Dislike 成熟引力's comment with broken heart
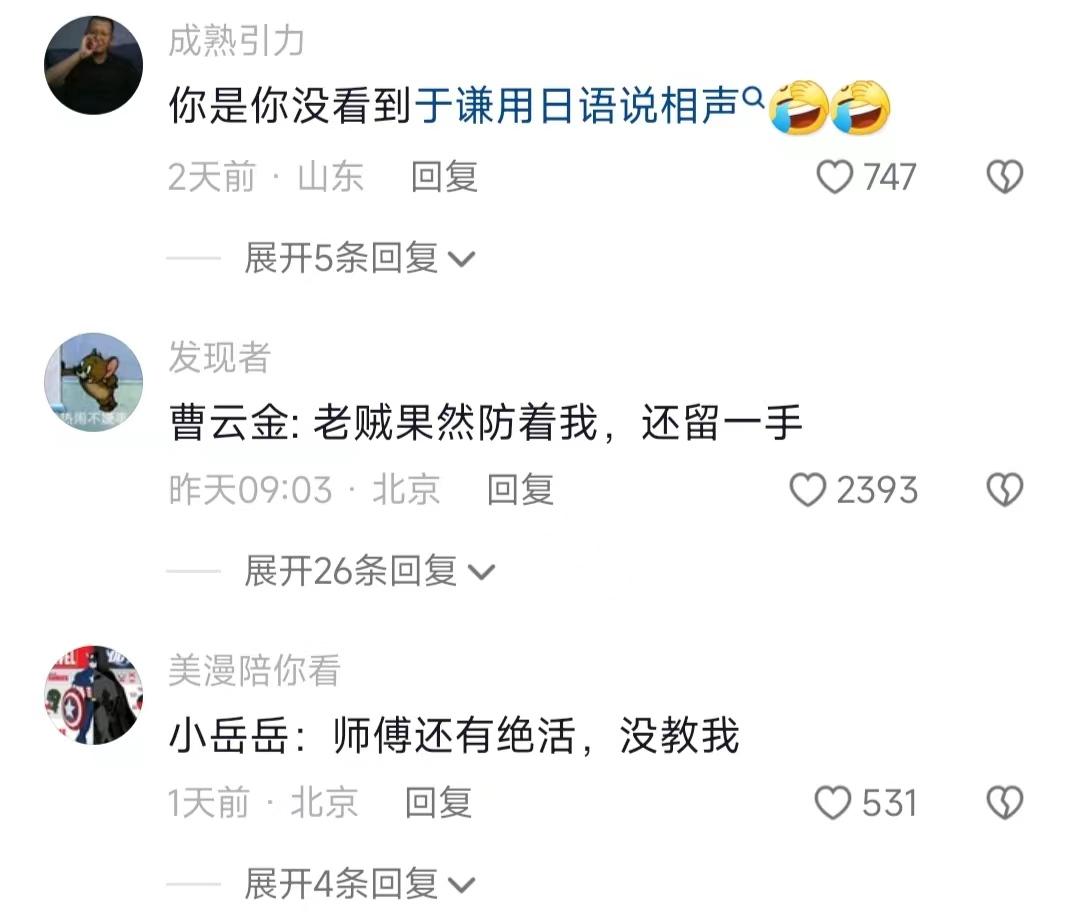1080x915 pixels. (x=1005, y=177)
